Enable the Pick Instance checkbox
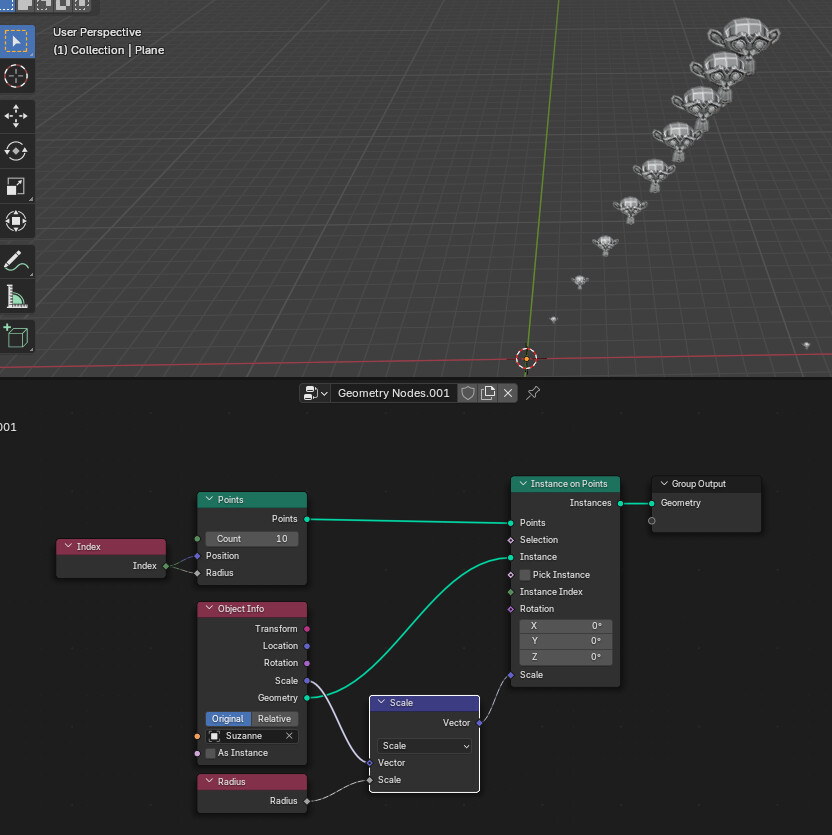The width and height of the screenshot is (832, 835). pos(525,575)
